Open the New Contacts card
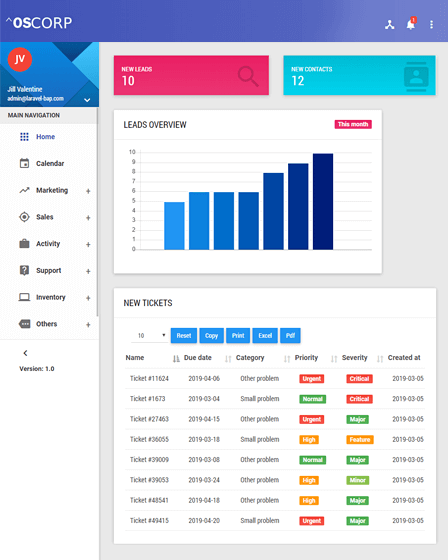Image resolution: width=448 pixels, height=560 pixels. coord(359,75)
